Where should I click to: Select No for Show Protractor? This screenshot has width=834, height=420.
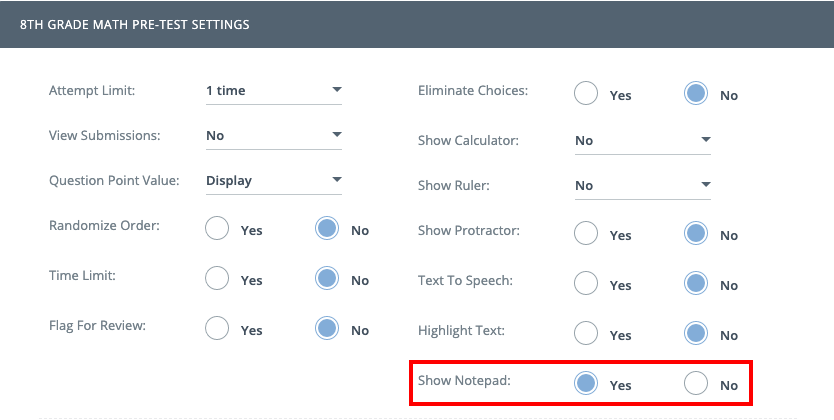coord(696,235)
